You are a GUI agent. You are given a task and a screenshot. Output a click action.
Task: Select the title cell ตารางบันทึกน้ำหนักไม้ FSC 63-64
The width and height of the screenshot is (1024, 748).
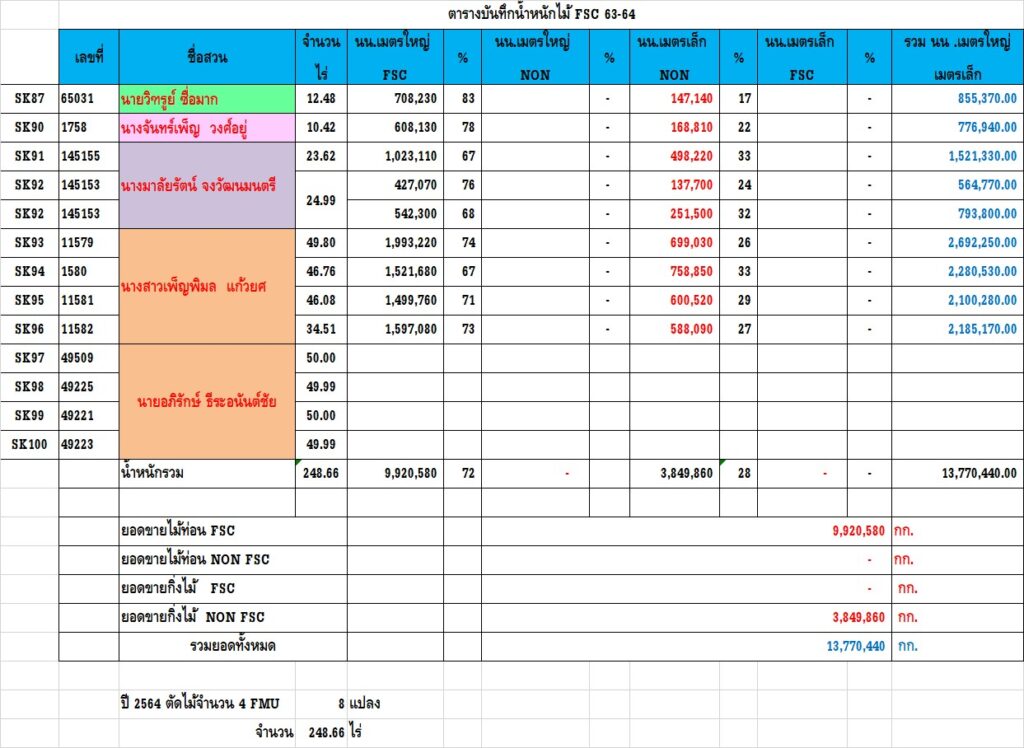541,14
